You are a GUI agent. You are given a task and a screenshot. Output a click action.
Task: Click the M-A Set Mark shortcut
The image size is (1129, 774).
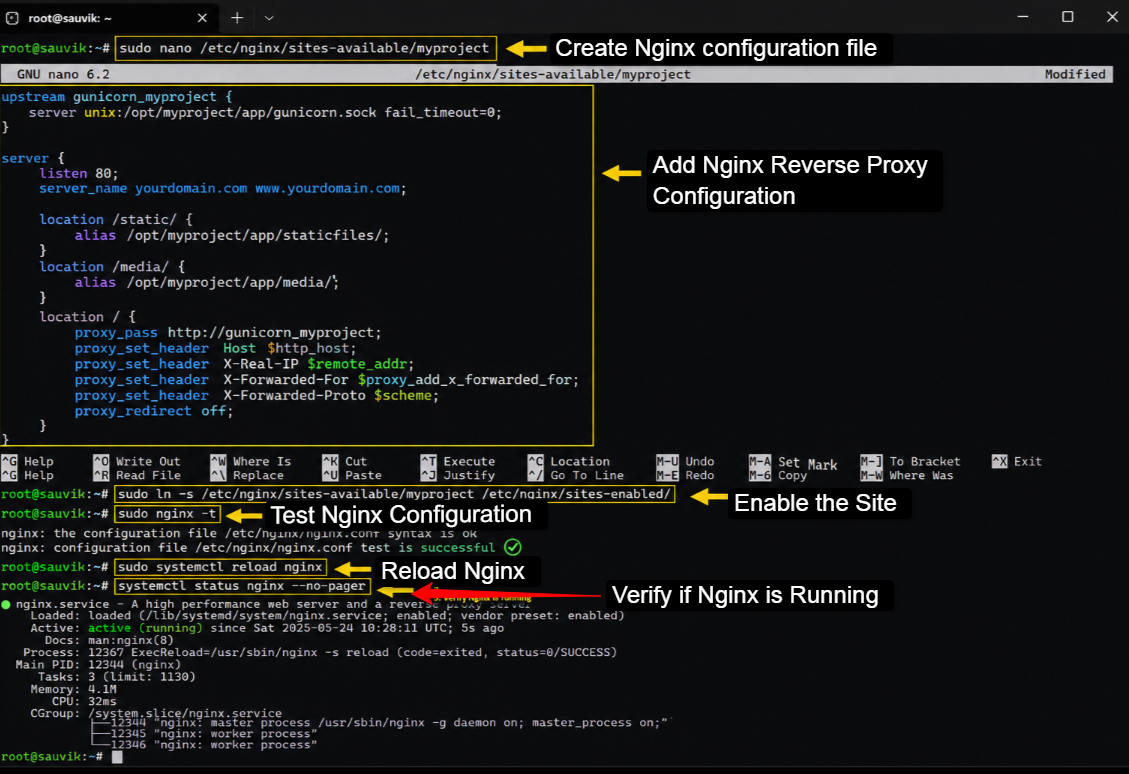tap(793, 463)
